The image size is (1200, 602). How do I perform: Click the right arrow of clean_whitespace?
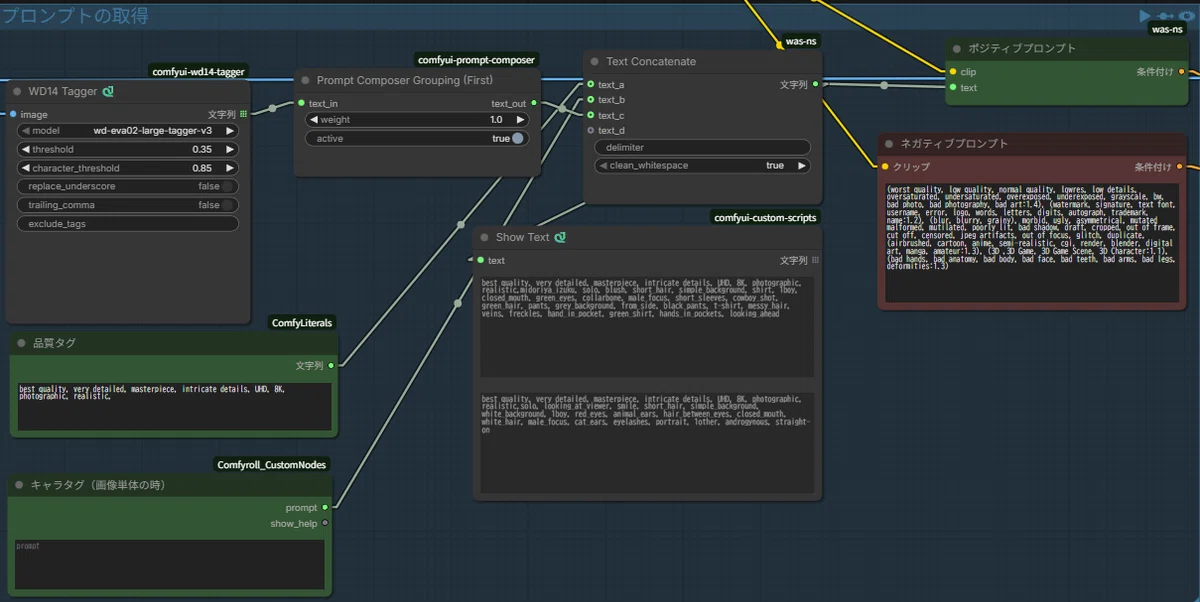(x=801, y=165)
